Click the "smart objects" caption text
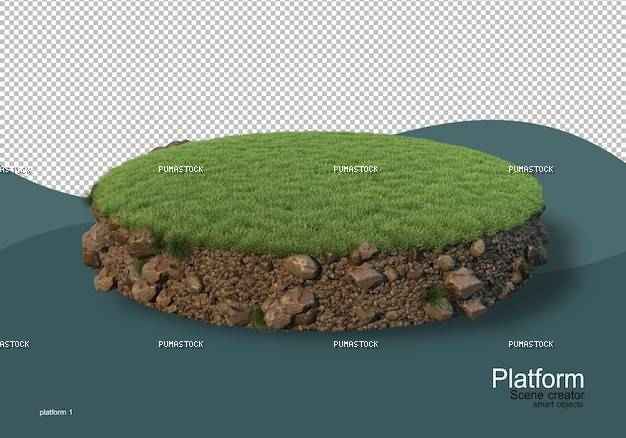Screen dimensions: 626x438 [558, 404]
